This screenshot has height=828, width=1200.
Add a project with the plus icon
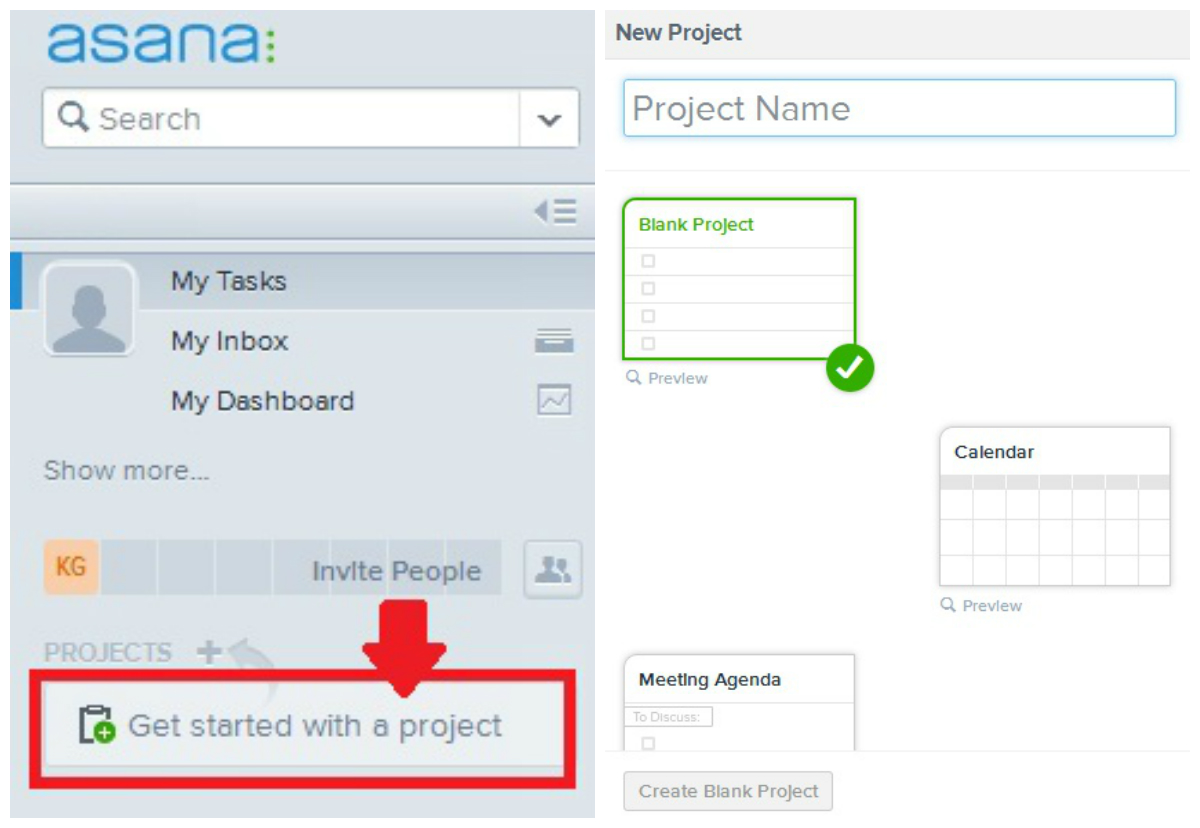pos(209,652)
